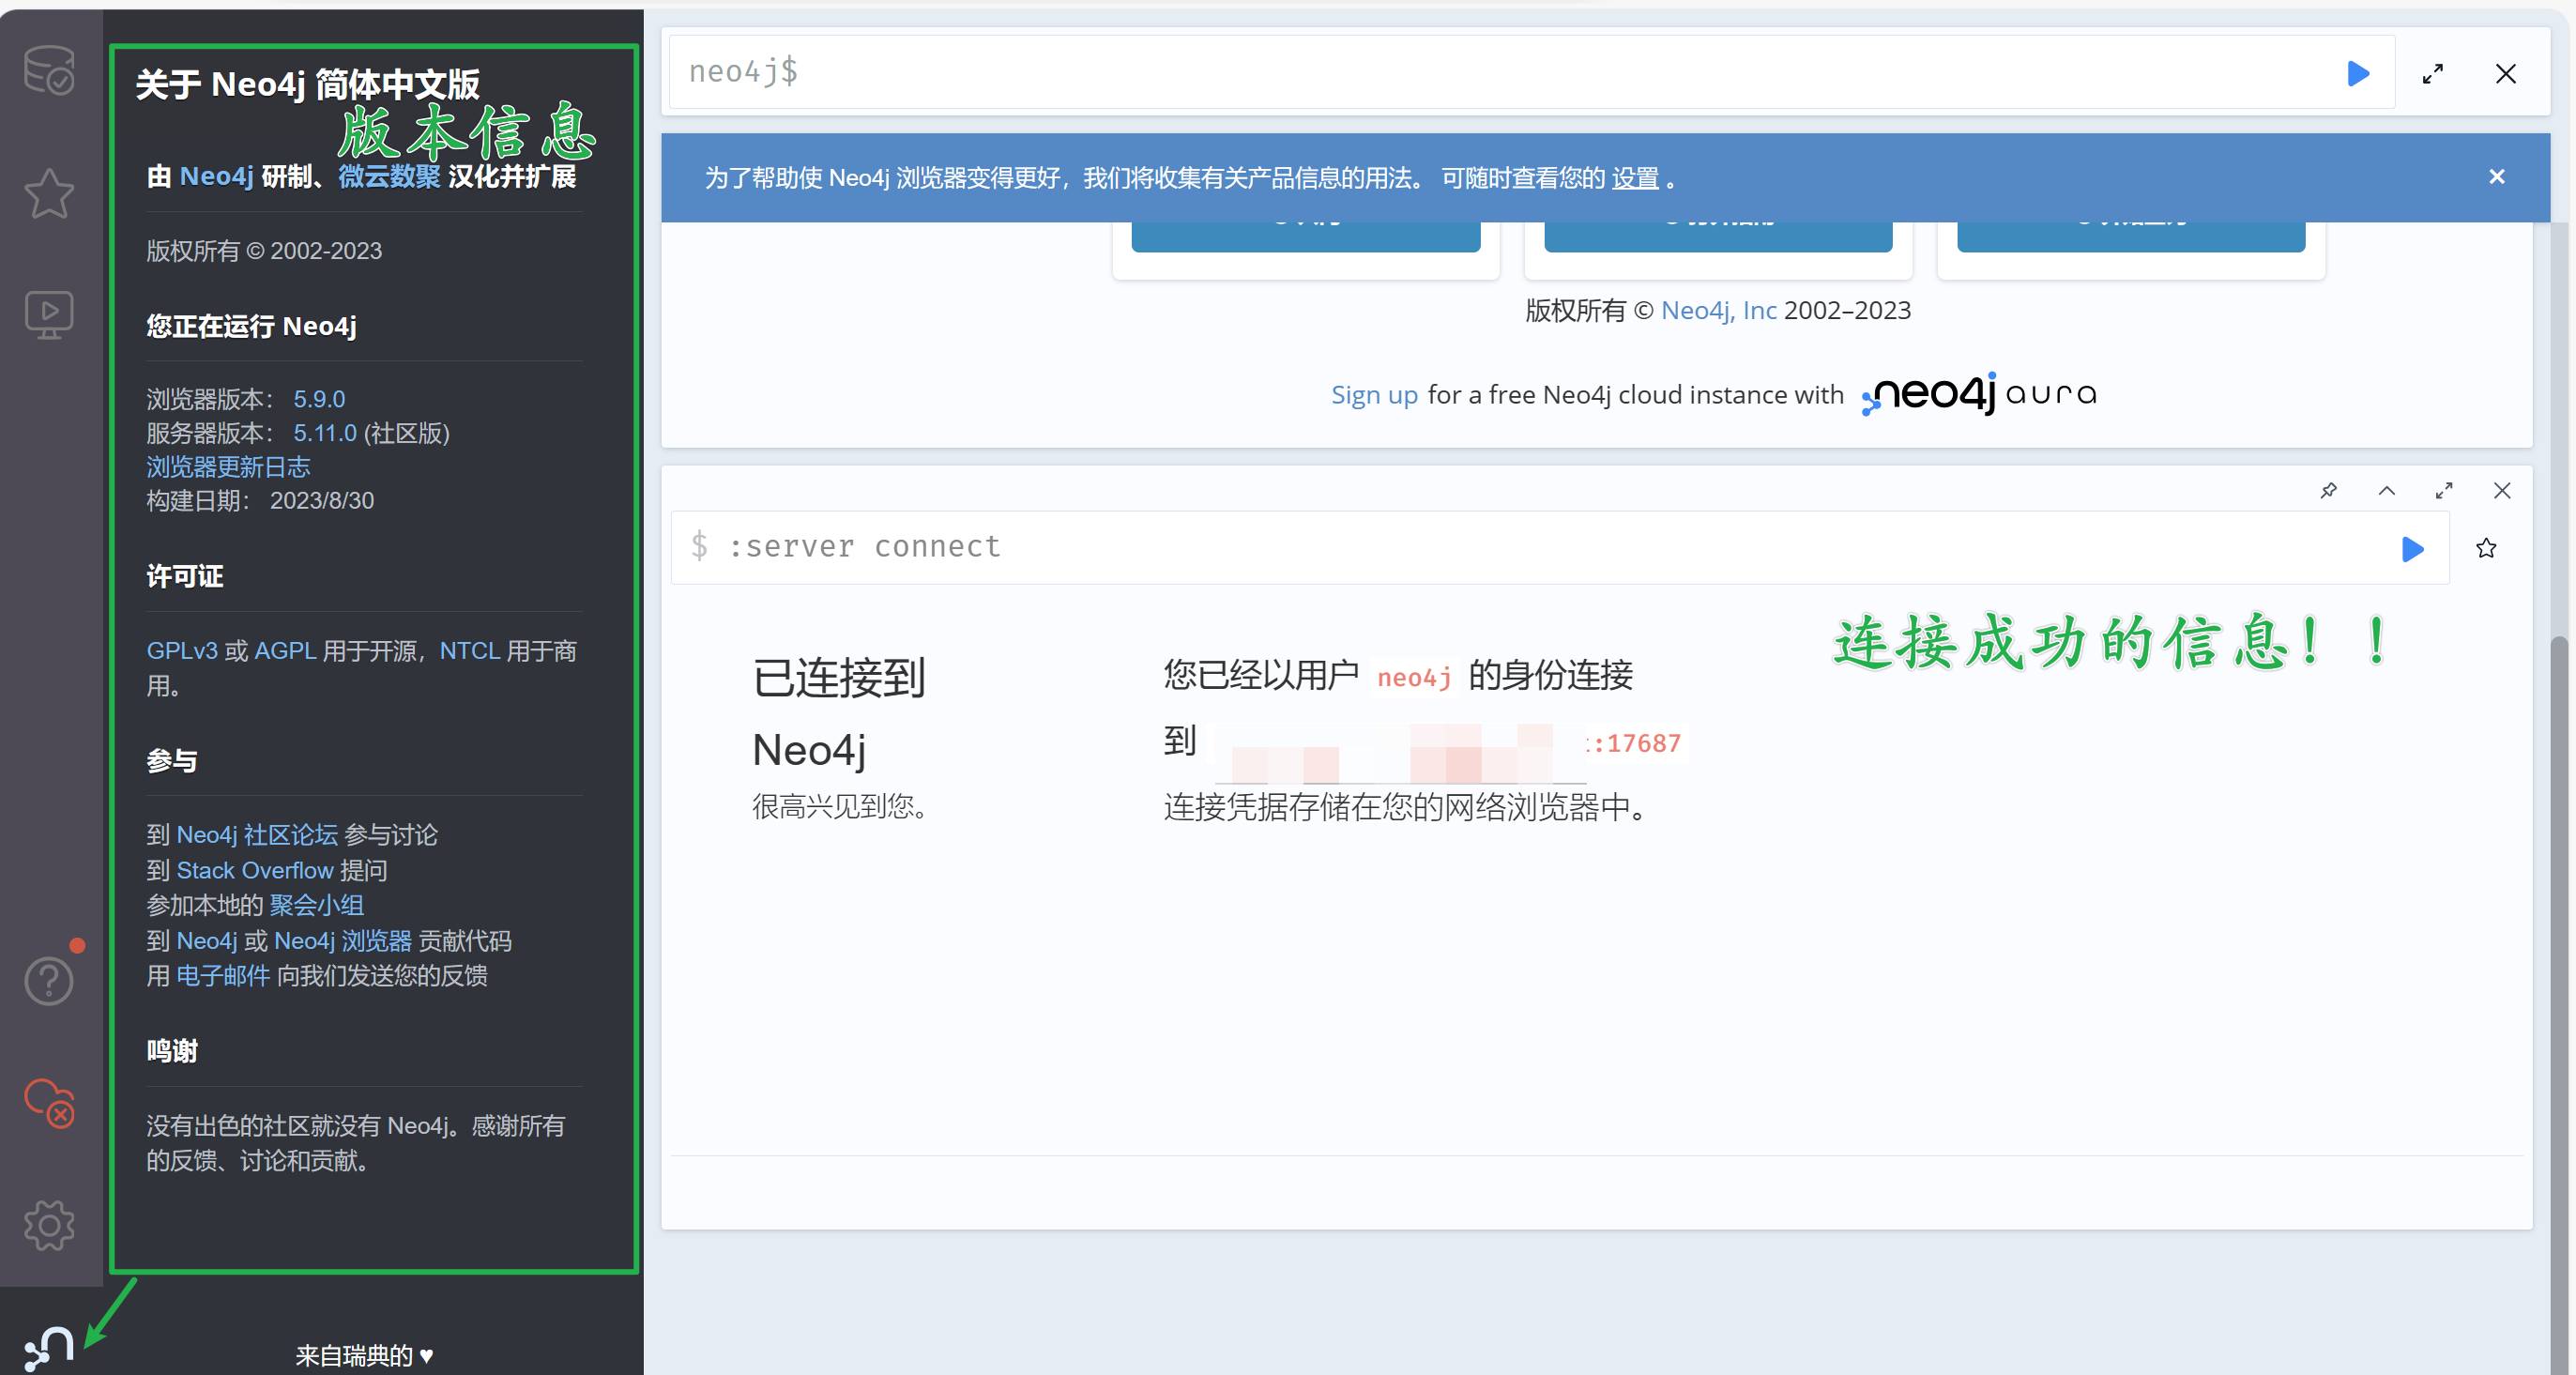This screenshot has height=1375, width=2576.
Task: Open the 微云数聚 link
Action: click(x=389, y=177)
